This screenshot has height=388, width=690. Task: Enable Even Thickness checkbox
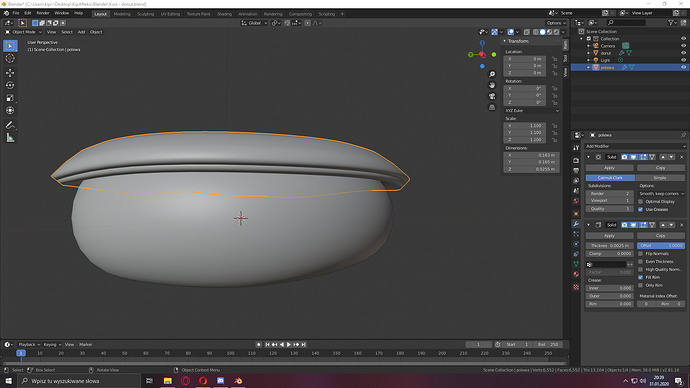click(x=640, y=262)
